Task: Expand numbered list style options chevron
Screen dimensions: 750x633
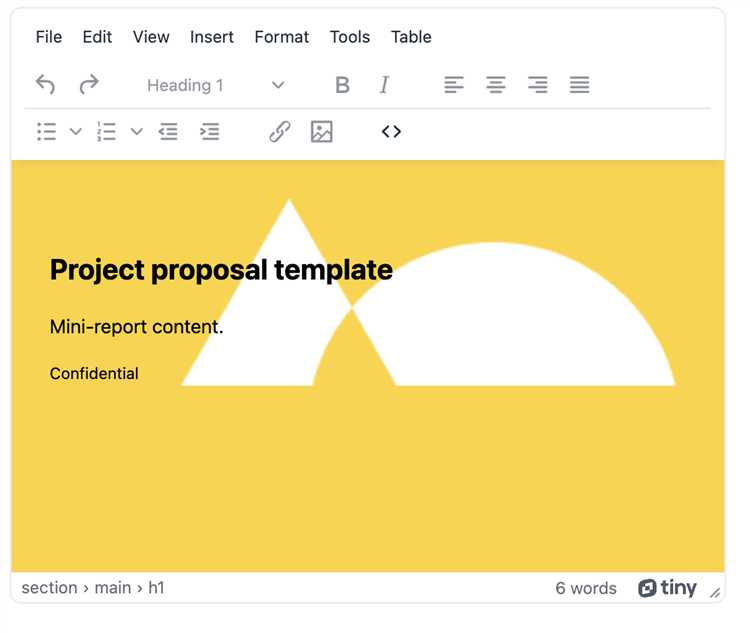Action: pyautogui.click(x=137, y=131)
